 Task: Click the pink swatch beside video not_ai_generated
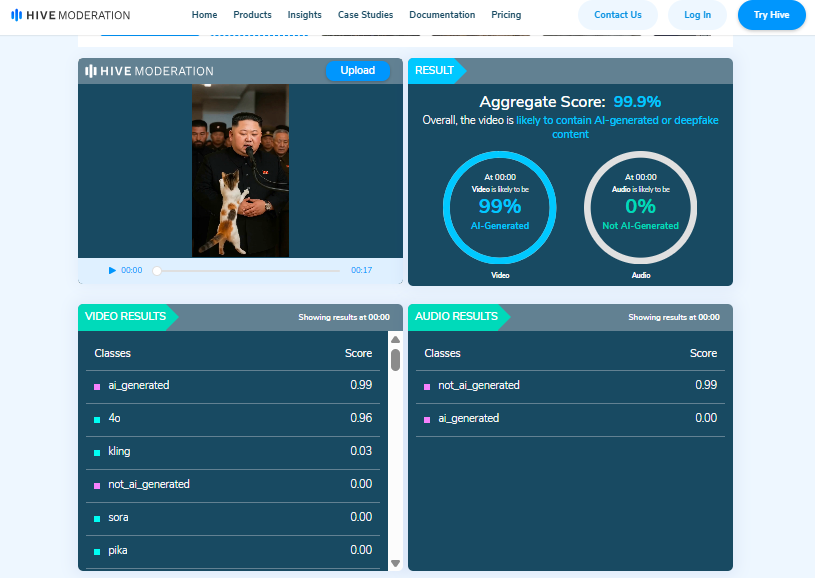pyautogui.click(x=97, y=486)
